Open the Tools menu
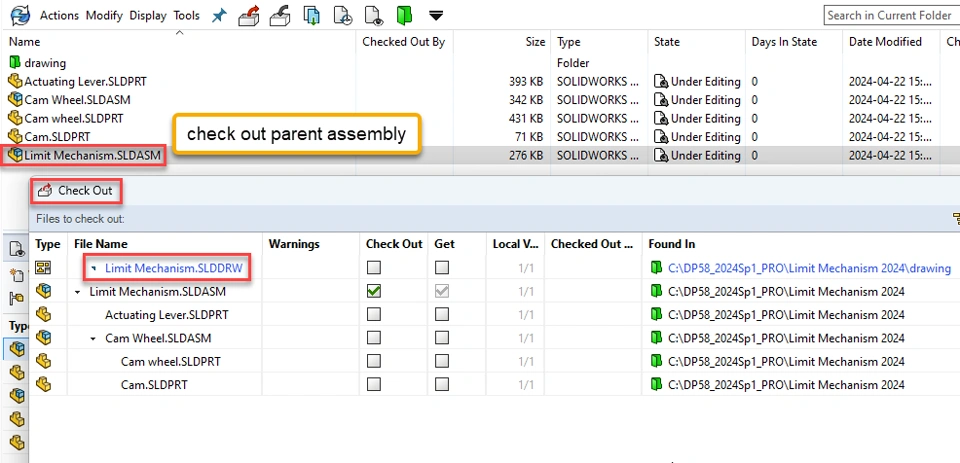The height and width of the screenshot is (463, 960). [x=187, y=15]
